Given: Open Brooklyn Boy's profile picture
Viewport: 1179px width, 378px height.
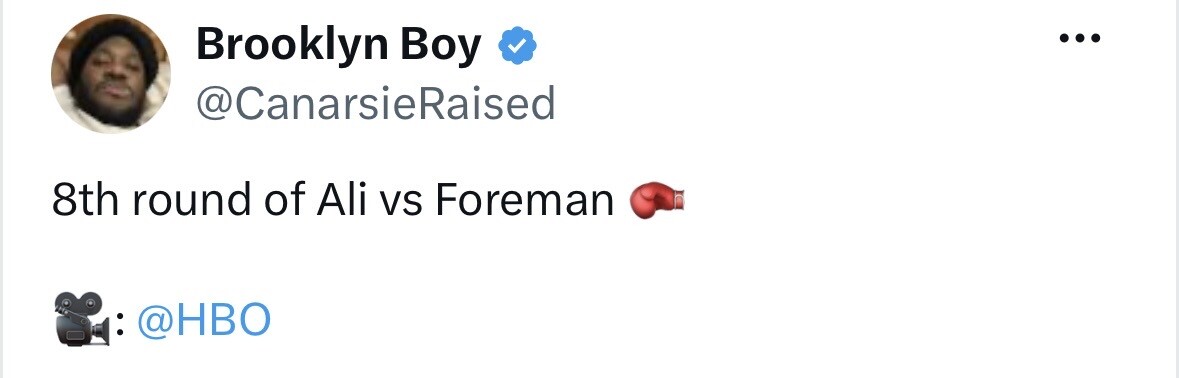Looking at the screenshot, I should (111, 74).
